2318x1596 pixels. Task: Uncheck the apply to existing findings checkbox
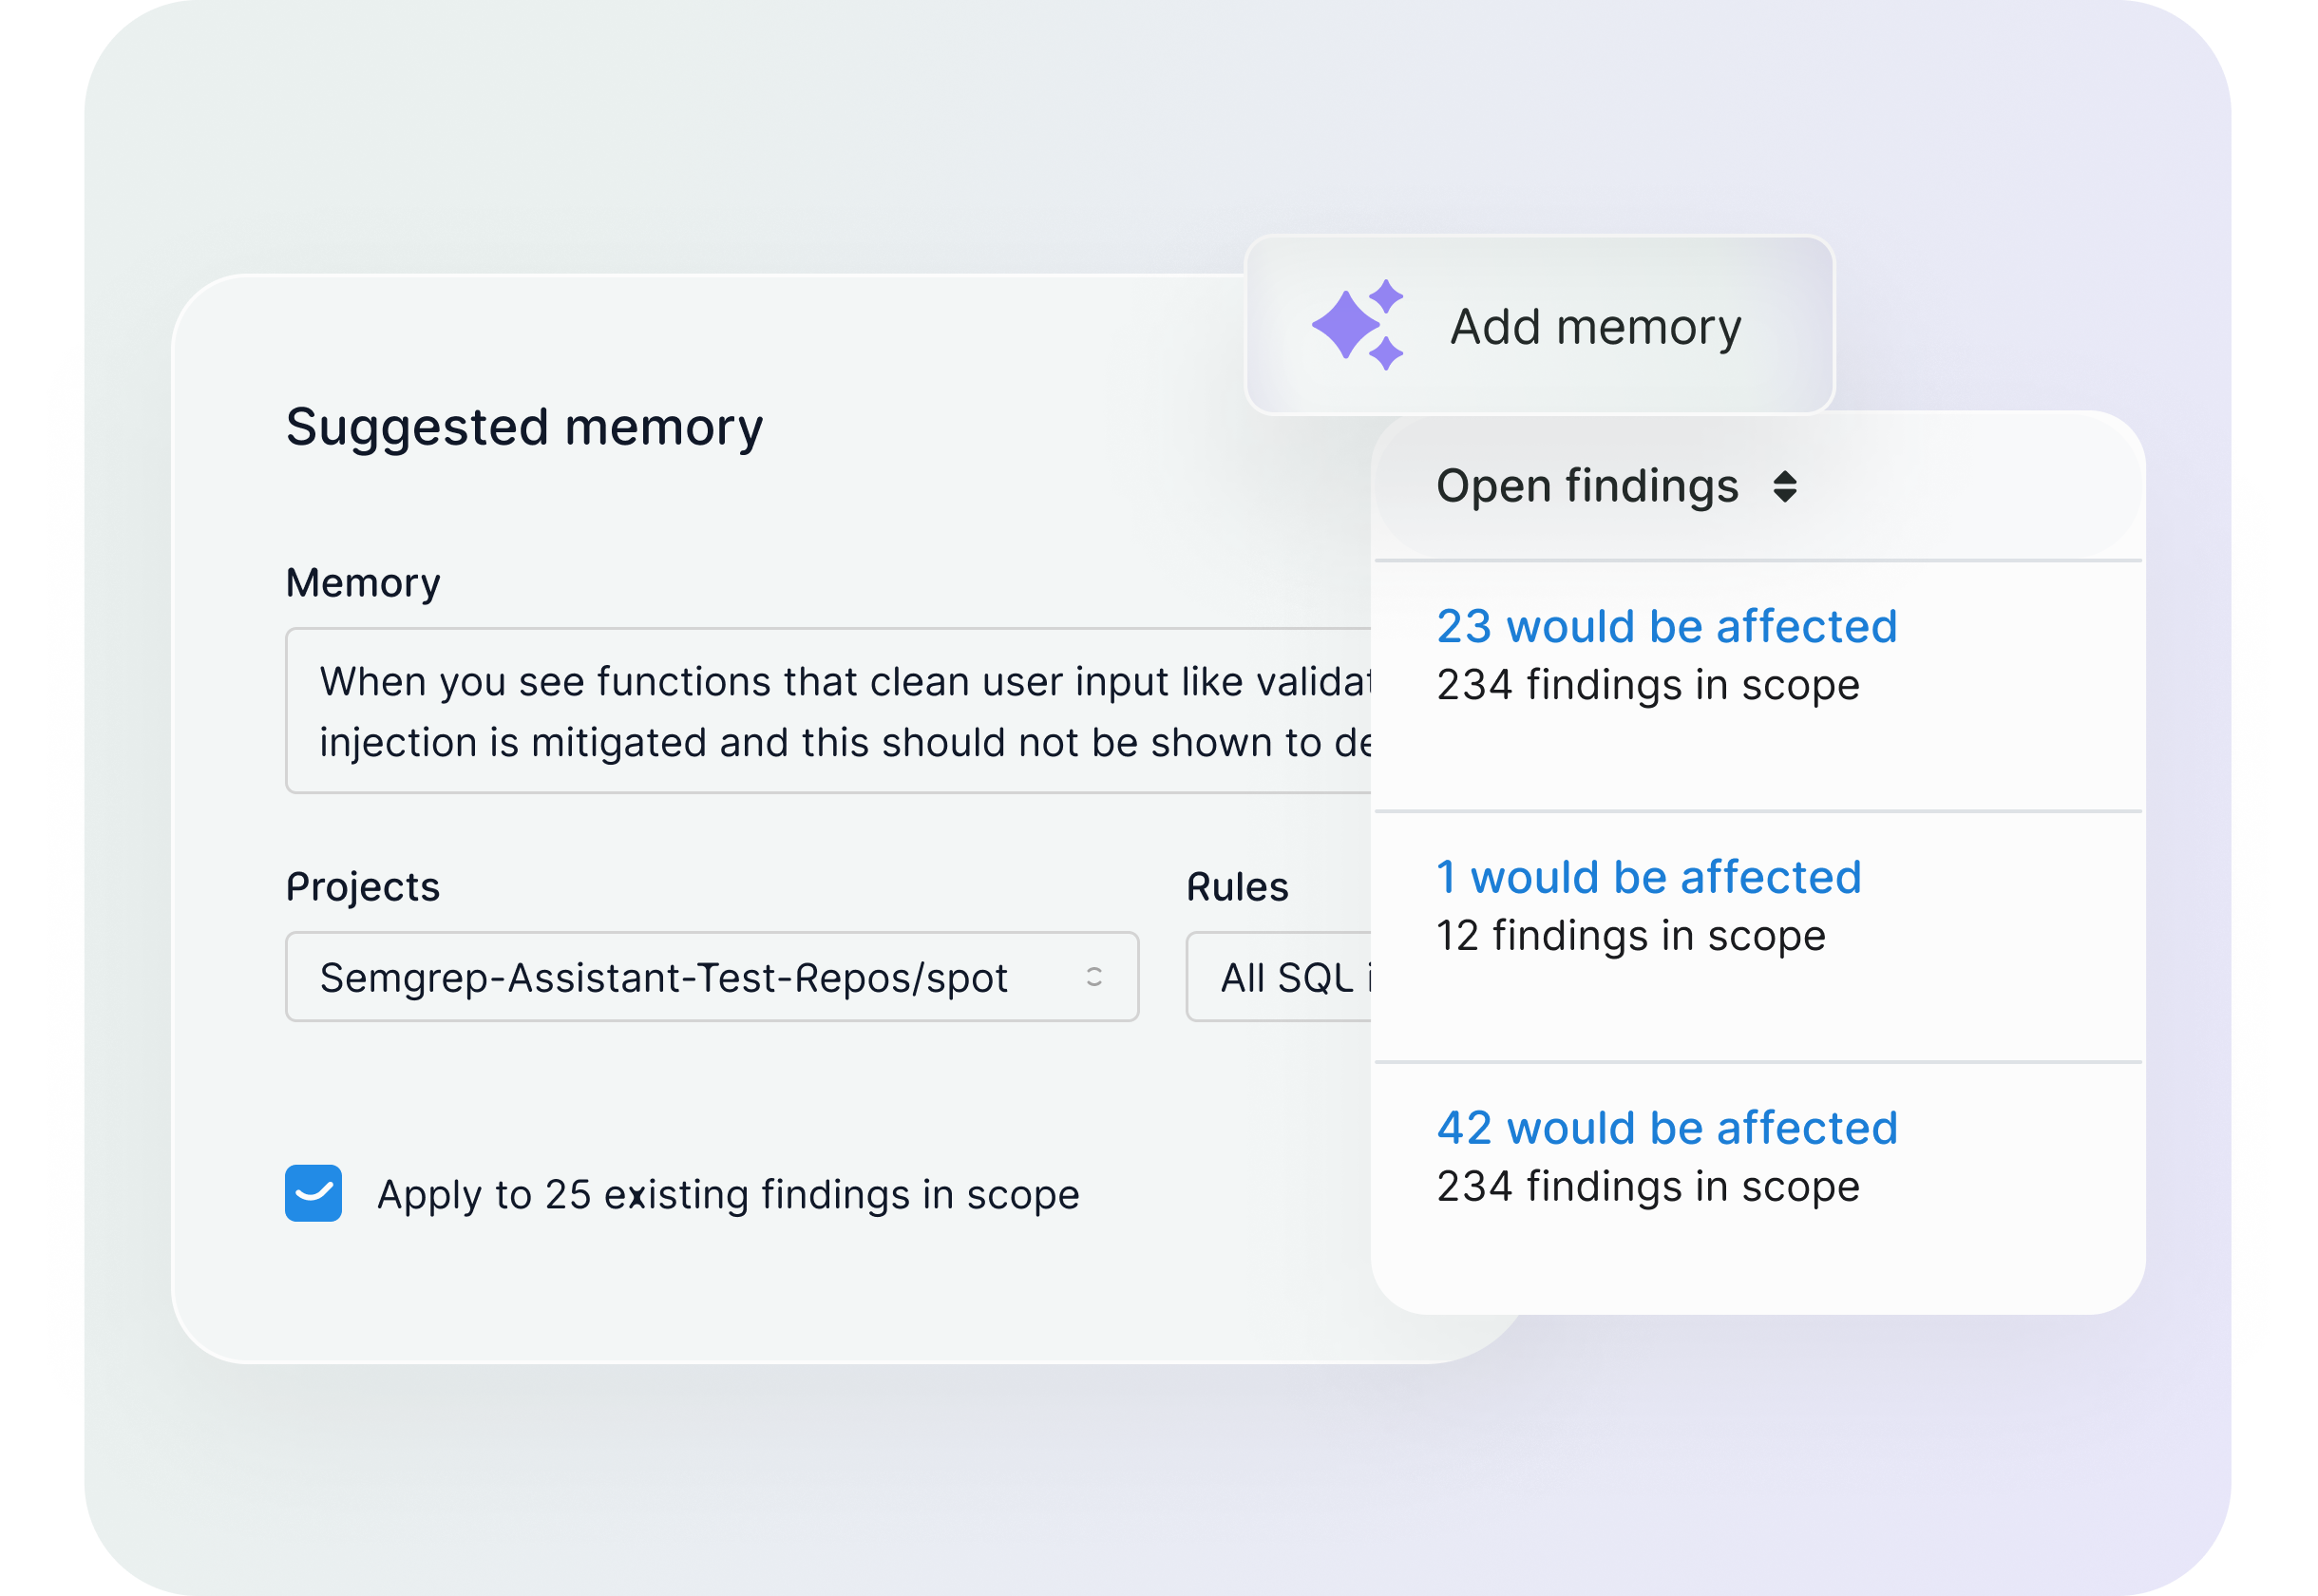click(x=313, y=1193)
